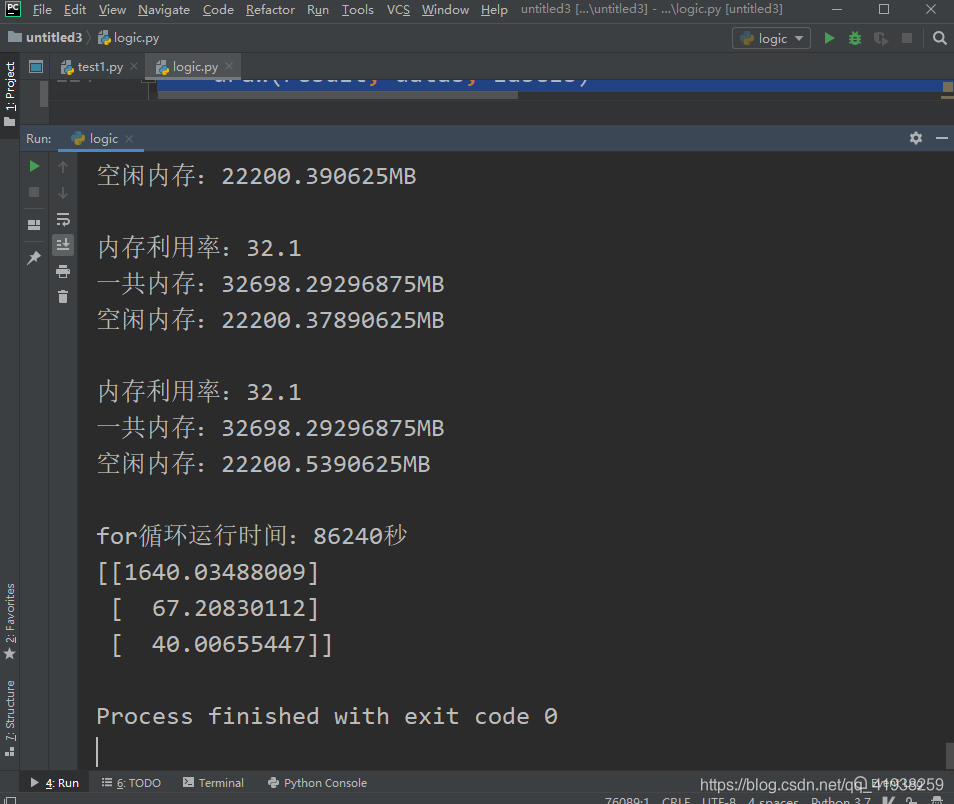Click logic.py breadcrumb in navigation bar
Image resolution: width=954 pixels, height=804 pixels.
tap(128, 38)
